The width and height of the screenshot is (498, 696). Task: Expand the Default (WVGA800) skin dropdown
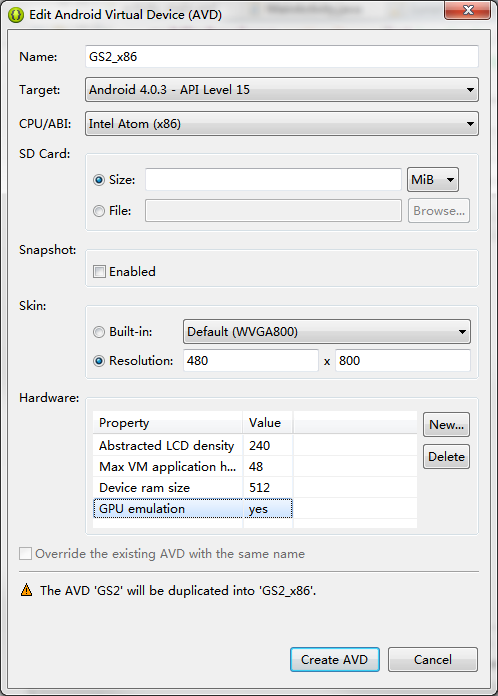[x=327, y=332]
